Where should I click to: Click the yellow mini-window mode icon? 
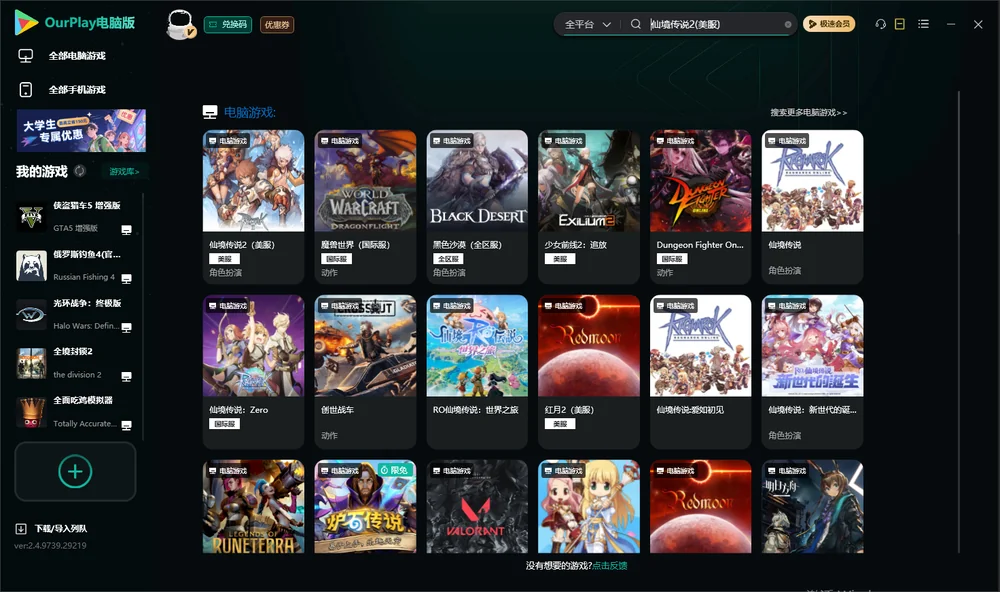click(900, 24)
